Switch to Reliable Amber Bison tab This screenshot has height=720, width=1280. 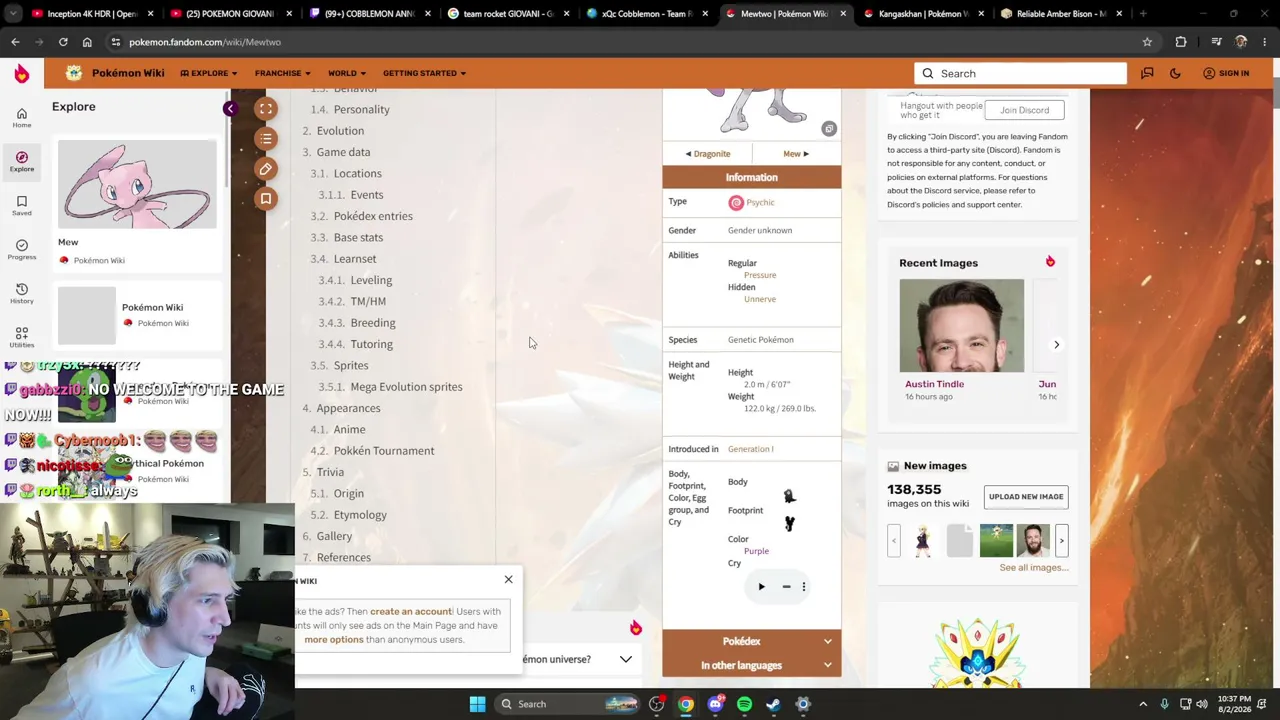(x=1061, y=14)
